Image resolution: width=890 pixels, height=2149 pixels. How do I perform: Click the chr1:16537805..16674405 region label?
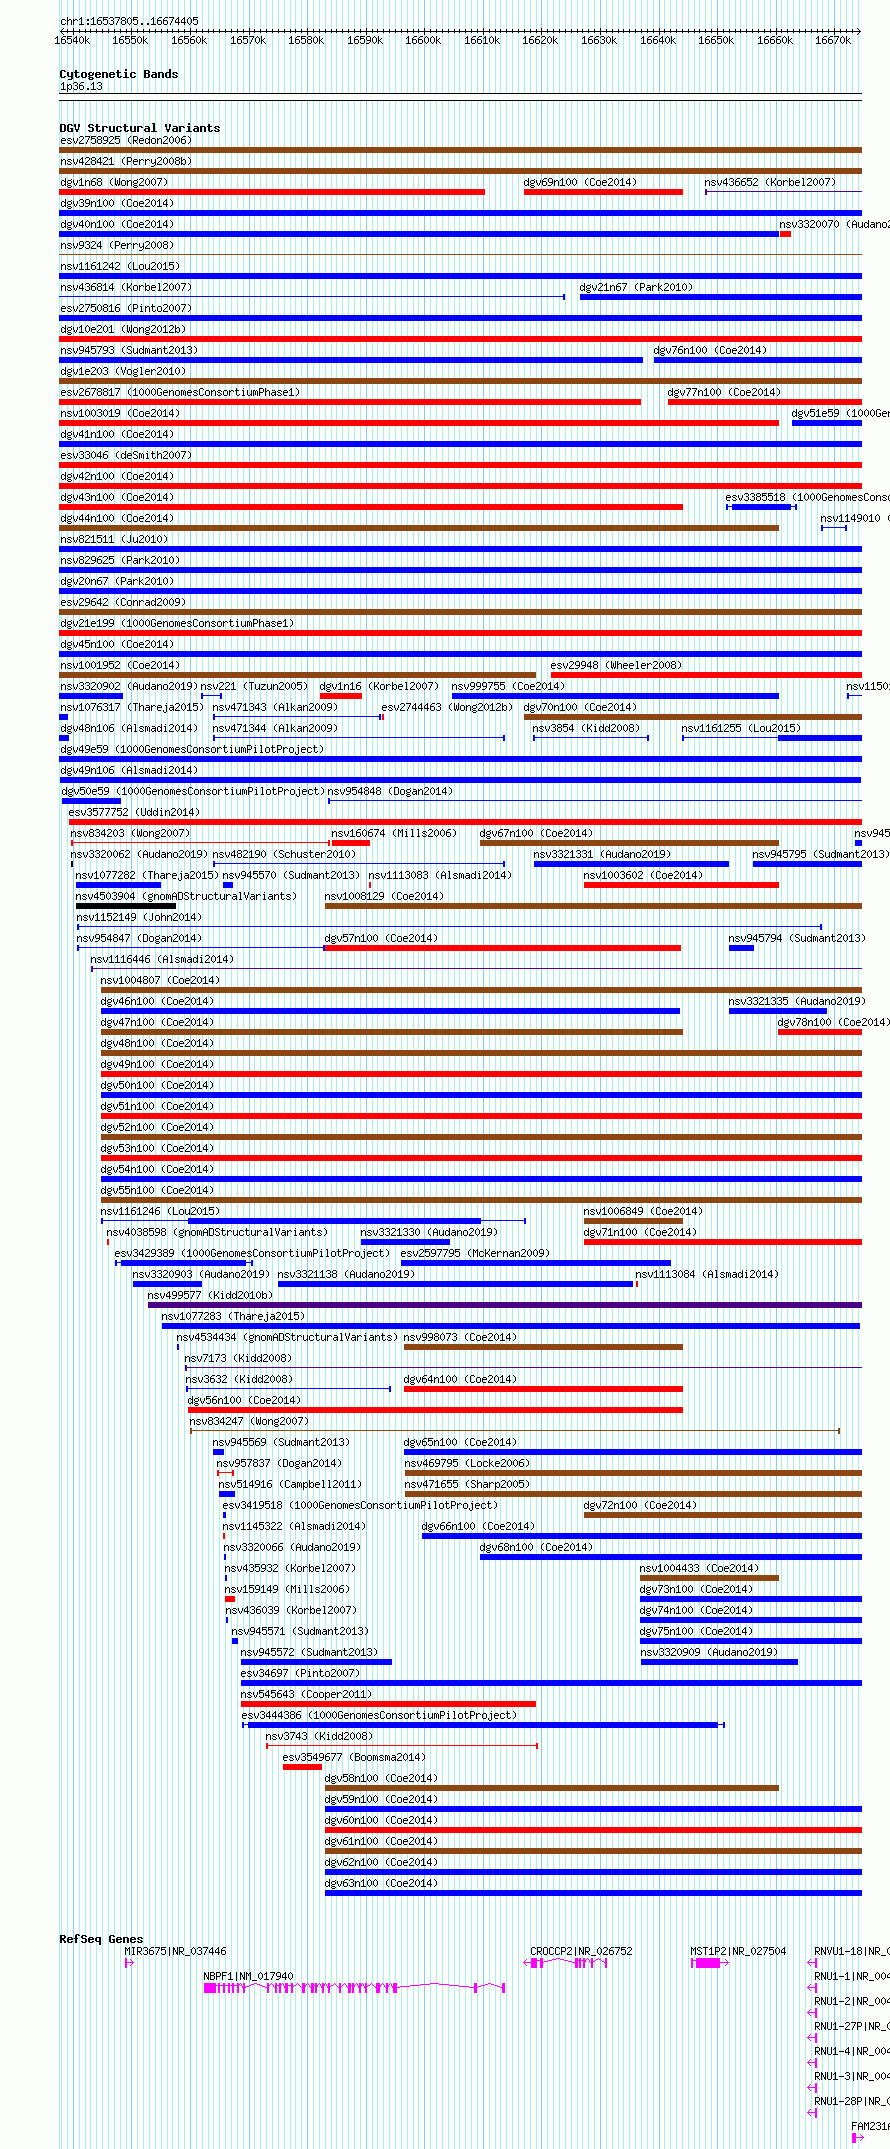coord(129,21)
